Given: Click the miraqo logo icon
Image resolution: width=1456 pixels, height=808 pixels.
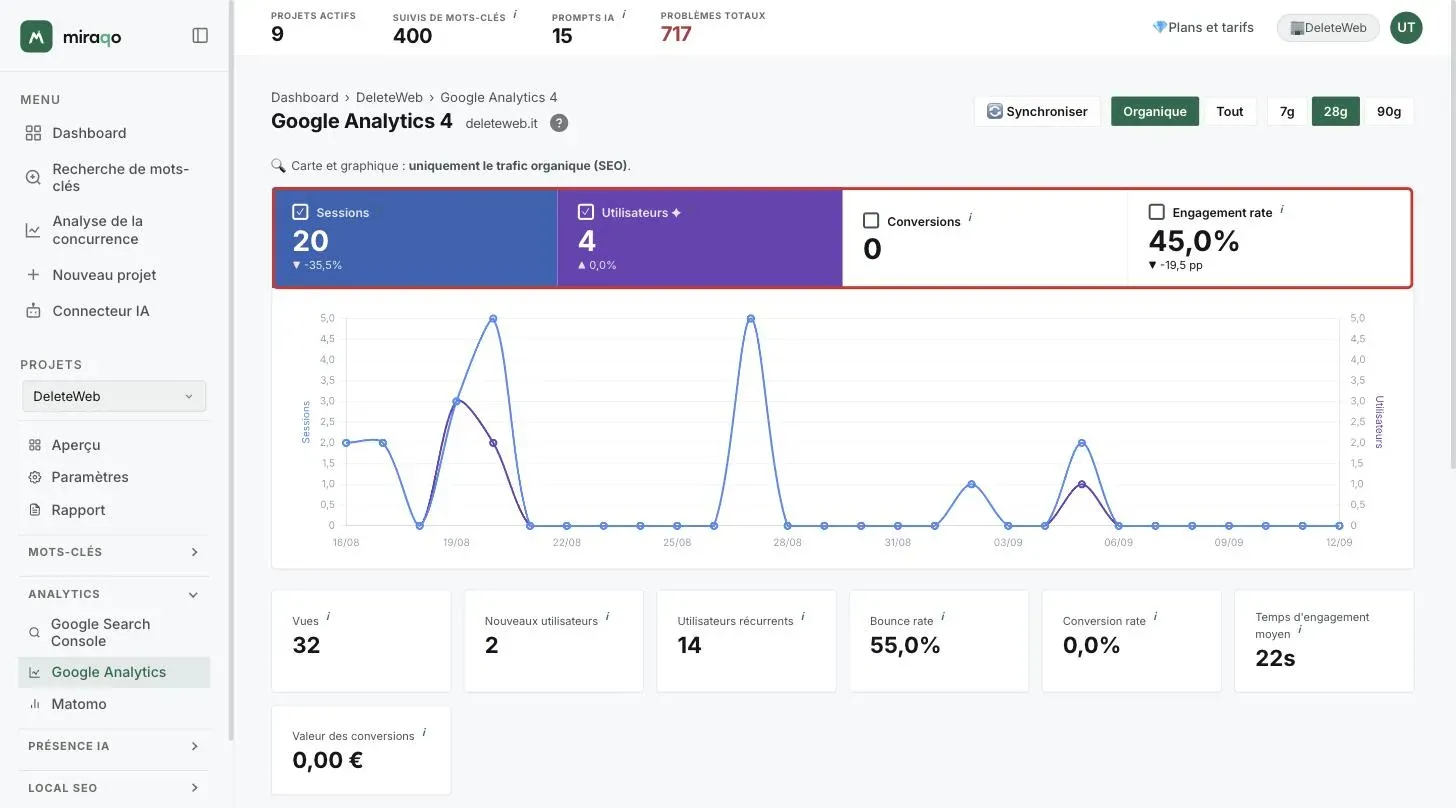Looking at the screenshot, I should pos(36,36).
